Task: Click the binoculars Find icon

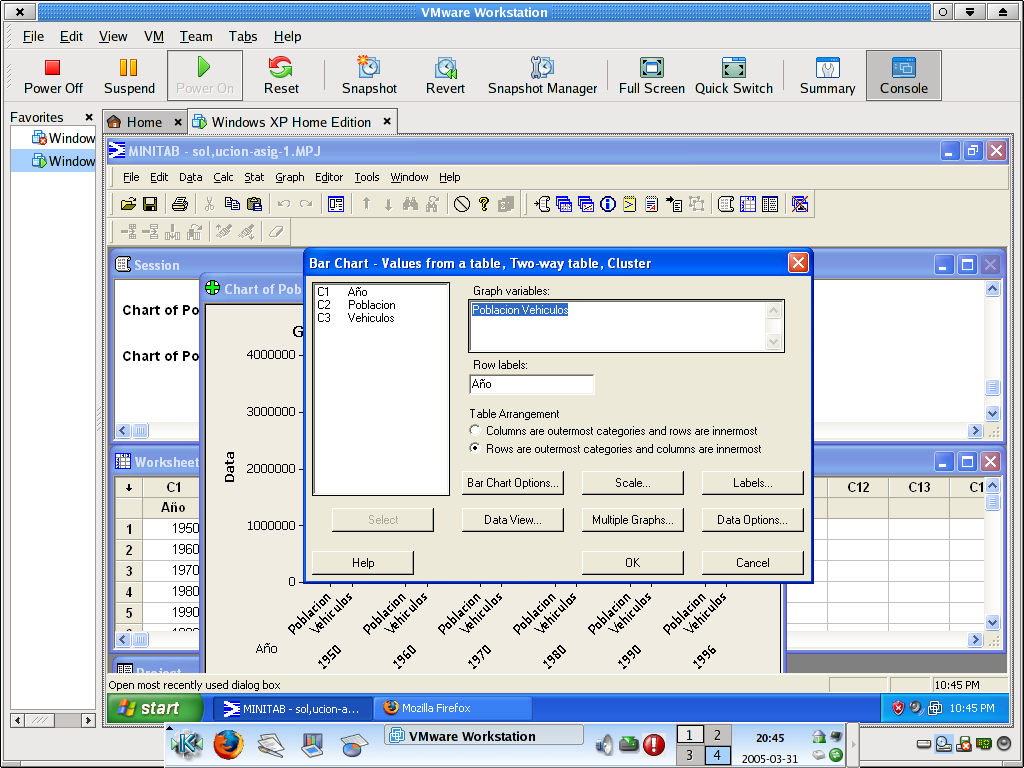Action: point(410,204)
